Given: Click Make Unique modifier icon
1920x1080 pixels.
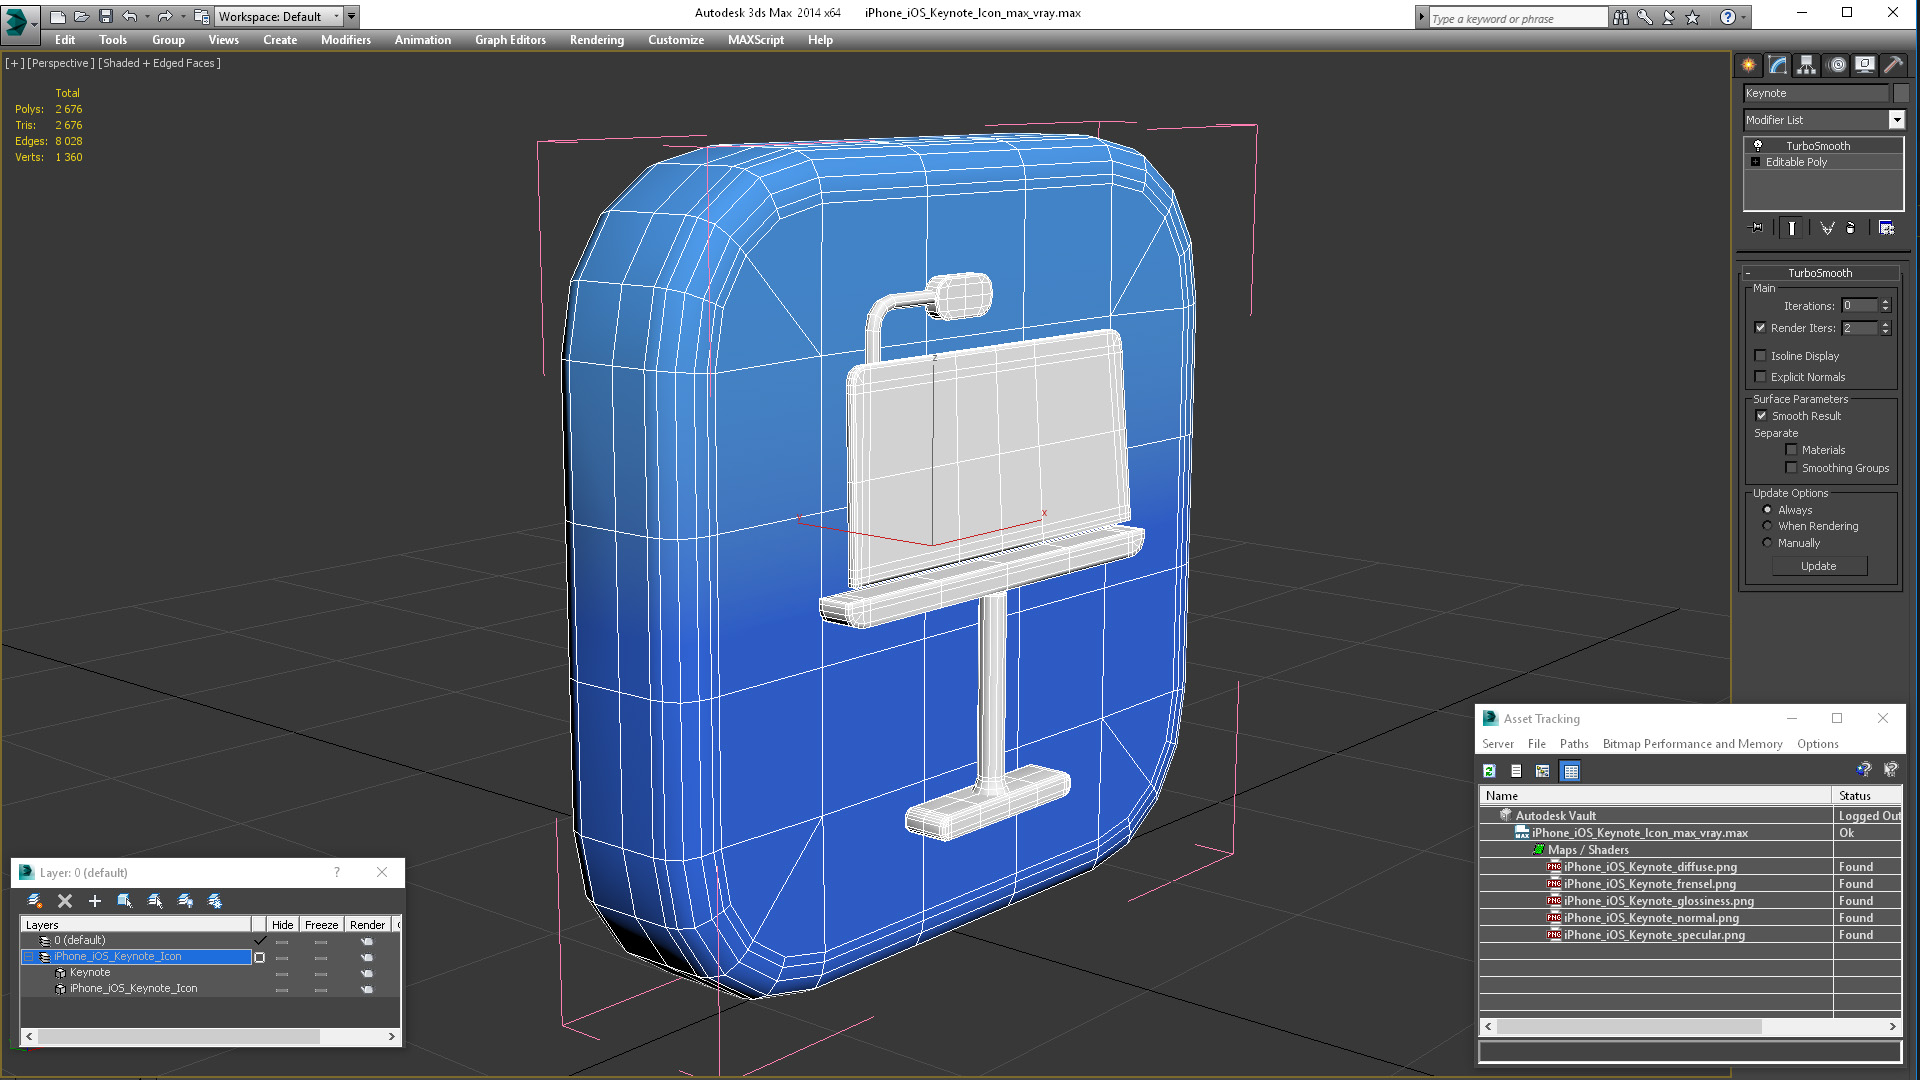Looking at the screenshot, I should pos(1827,228).
